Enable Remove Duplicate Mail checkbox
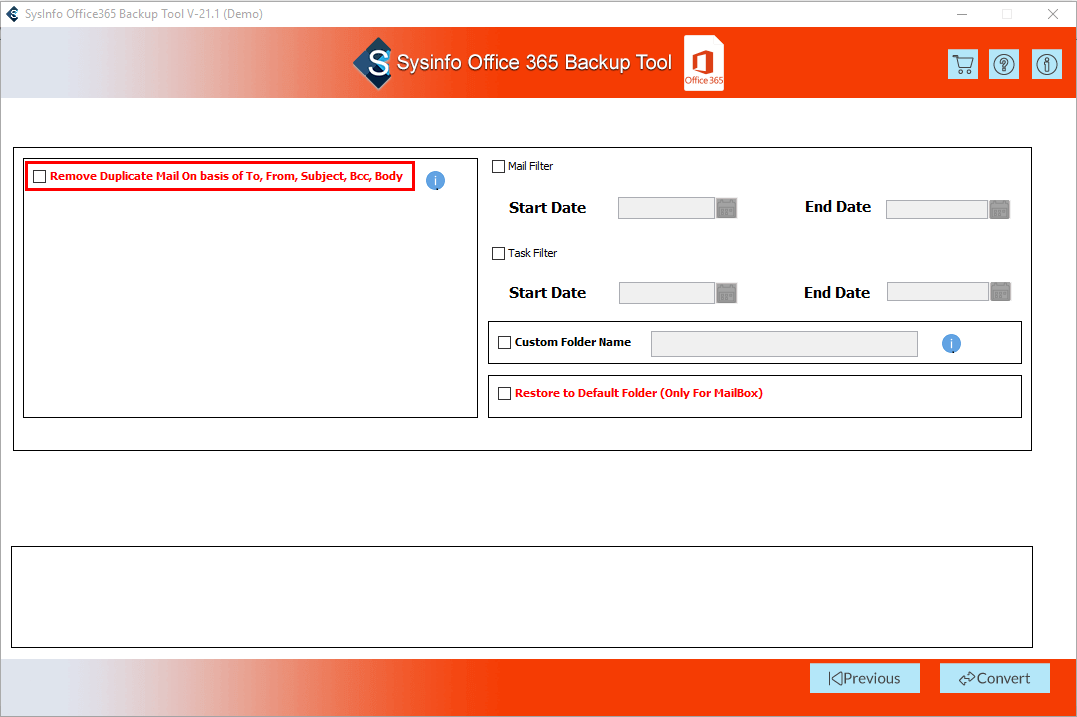The image size is (1077, 717). coord(40,177)
